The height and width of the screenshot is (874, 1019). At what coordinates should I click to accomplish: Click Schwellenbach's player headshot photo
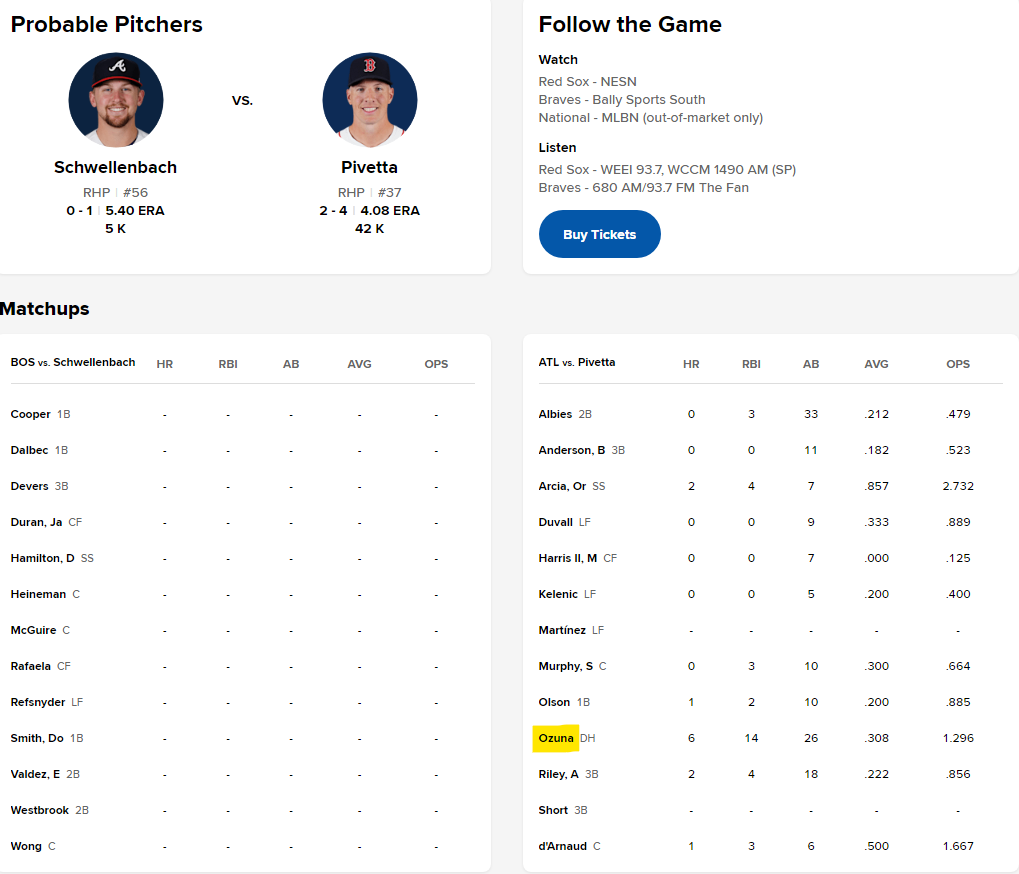click(x=116, y=100)
